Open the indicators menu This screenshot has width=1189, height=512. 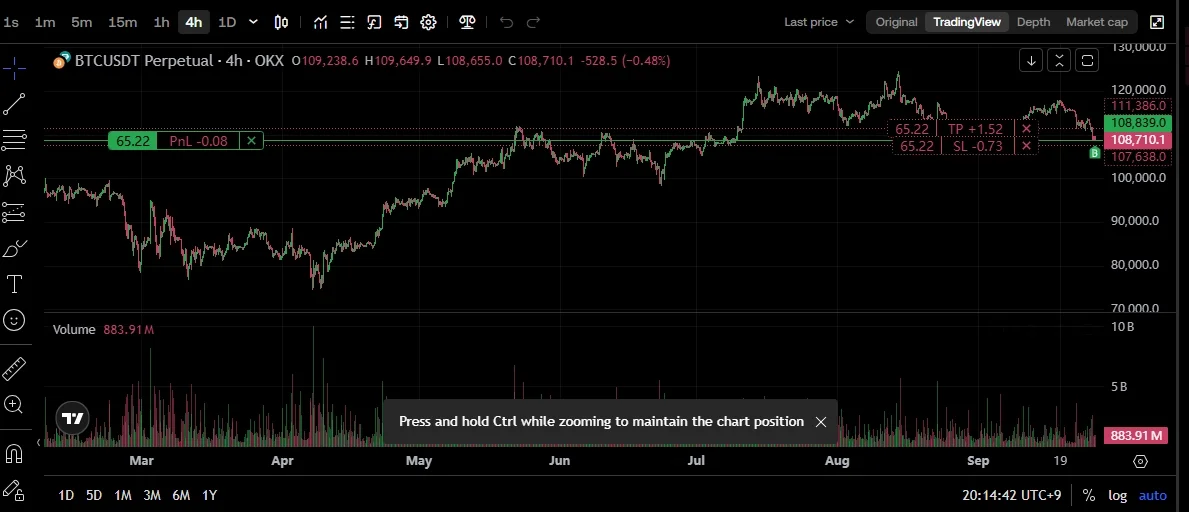[x=320, y=22]
